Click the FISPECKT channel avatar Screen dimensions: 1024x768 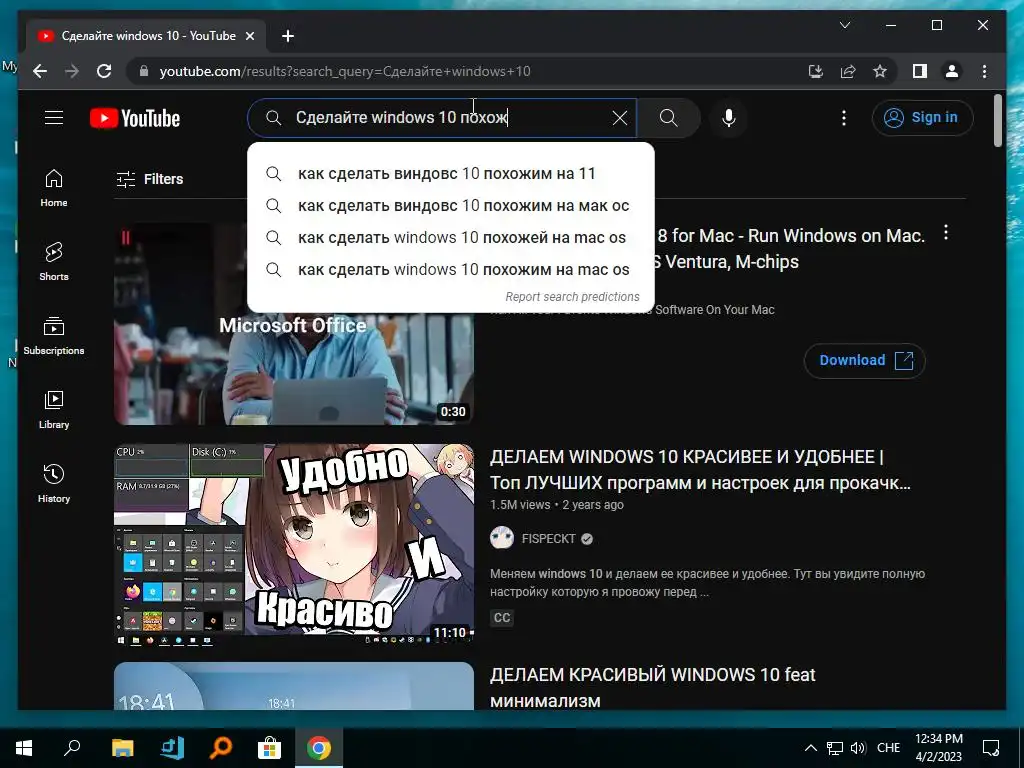502,538
